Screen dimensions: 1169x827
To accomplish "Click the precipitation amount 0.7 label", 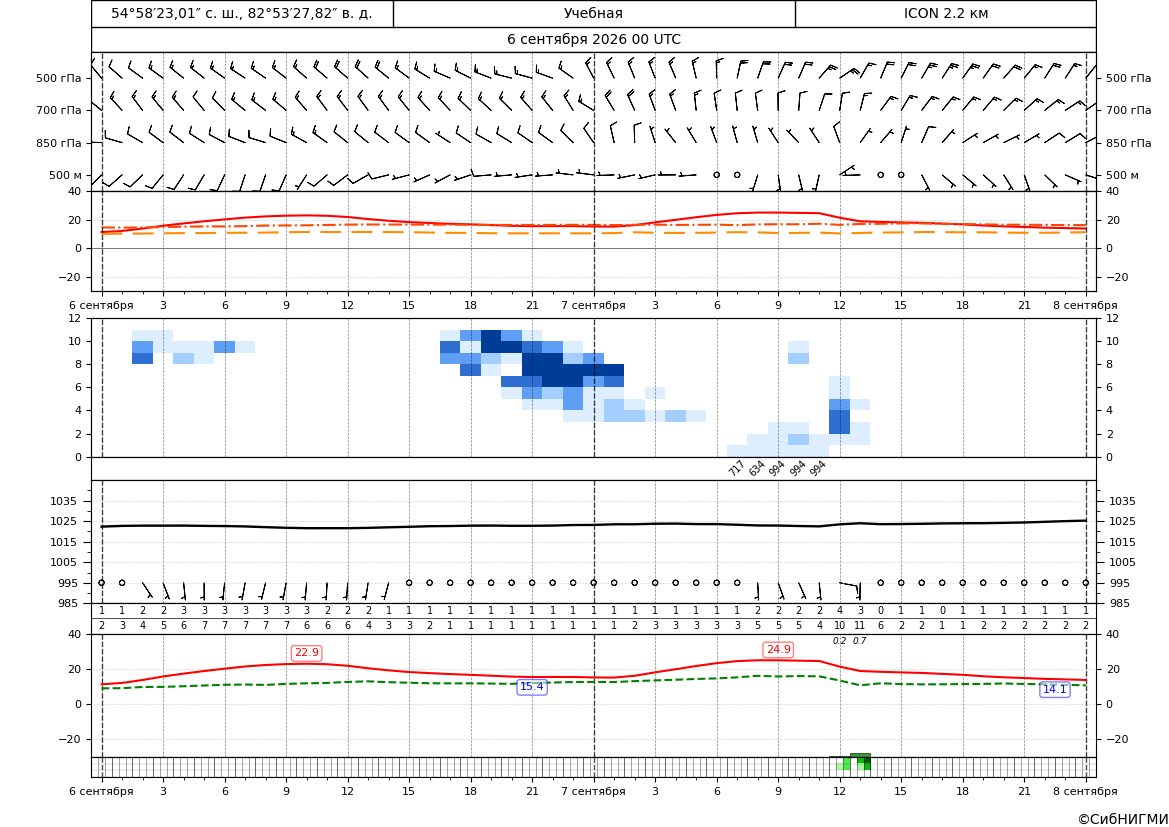I will pyautogui.click(x=860, y=641).
